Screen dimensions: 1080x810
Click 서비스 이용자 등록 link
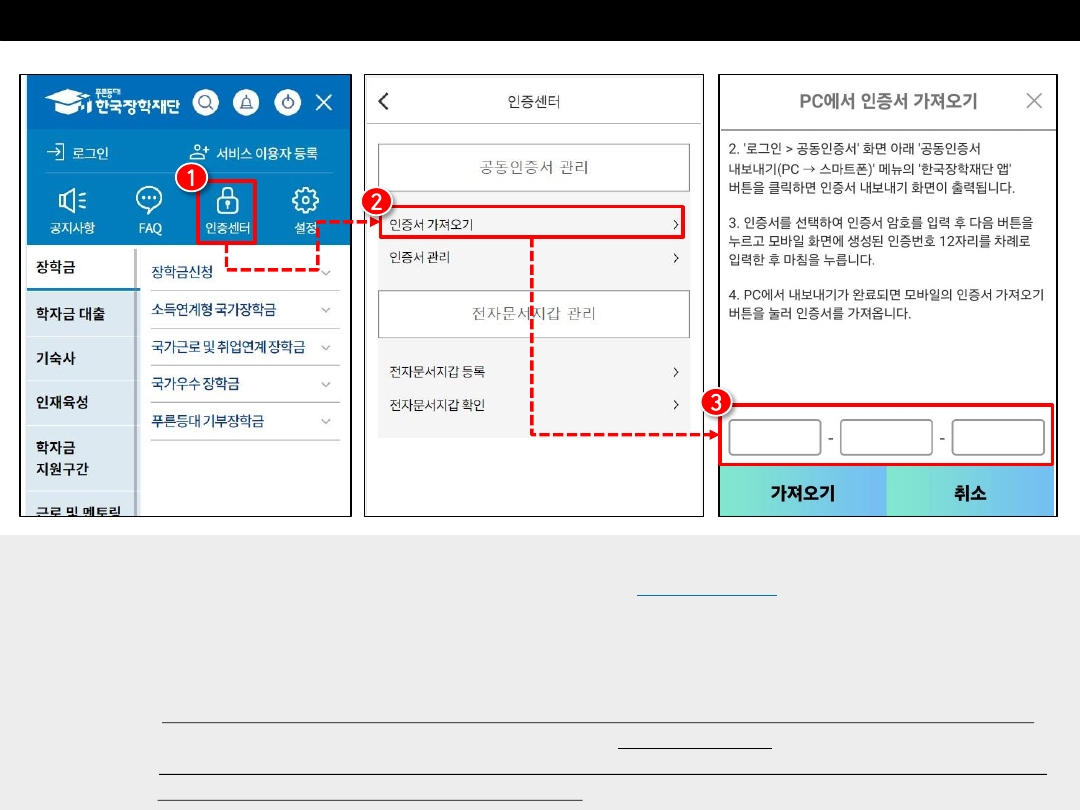pyautogui.click(x=254, y=153)
